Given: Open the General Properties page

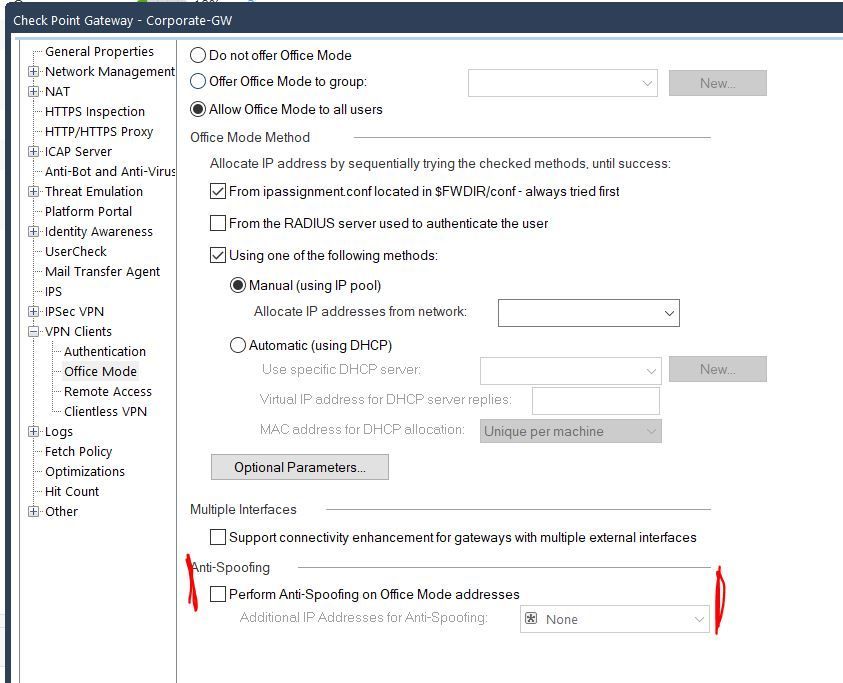Looking at the screenshot, I should pyautogui.click(x=99, y=52).
